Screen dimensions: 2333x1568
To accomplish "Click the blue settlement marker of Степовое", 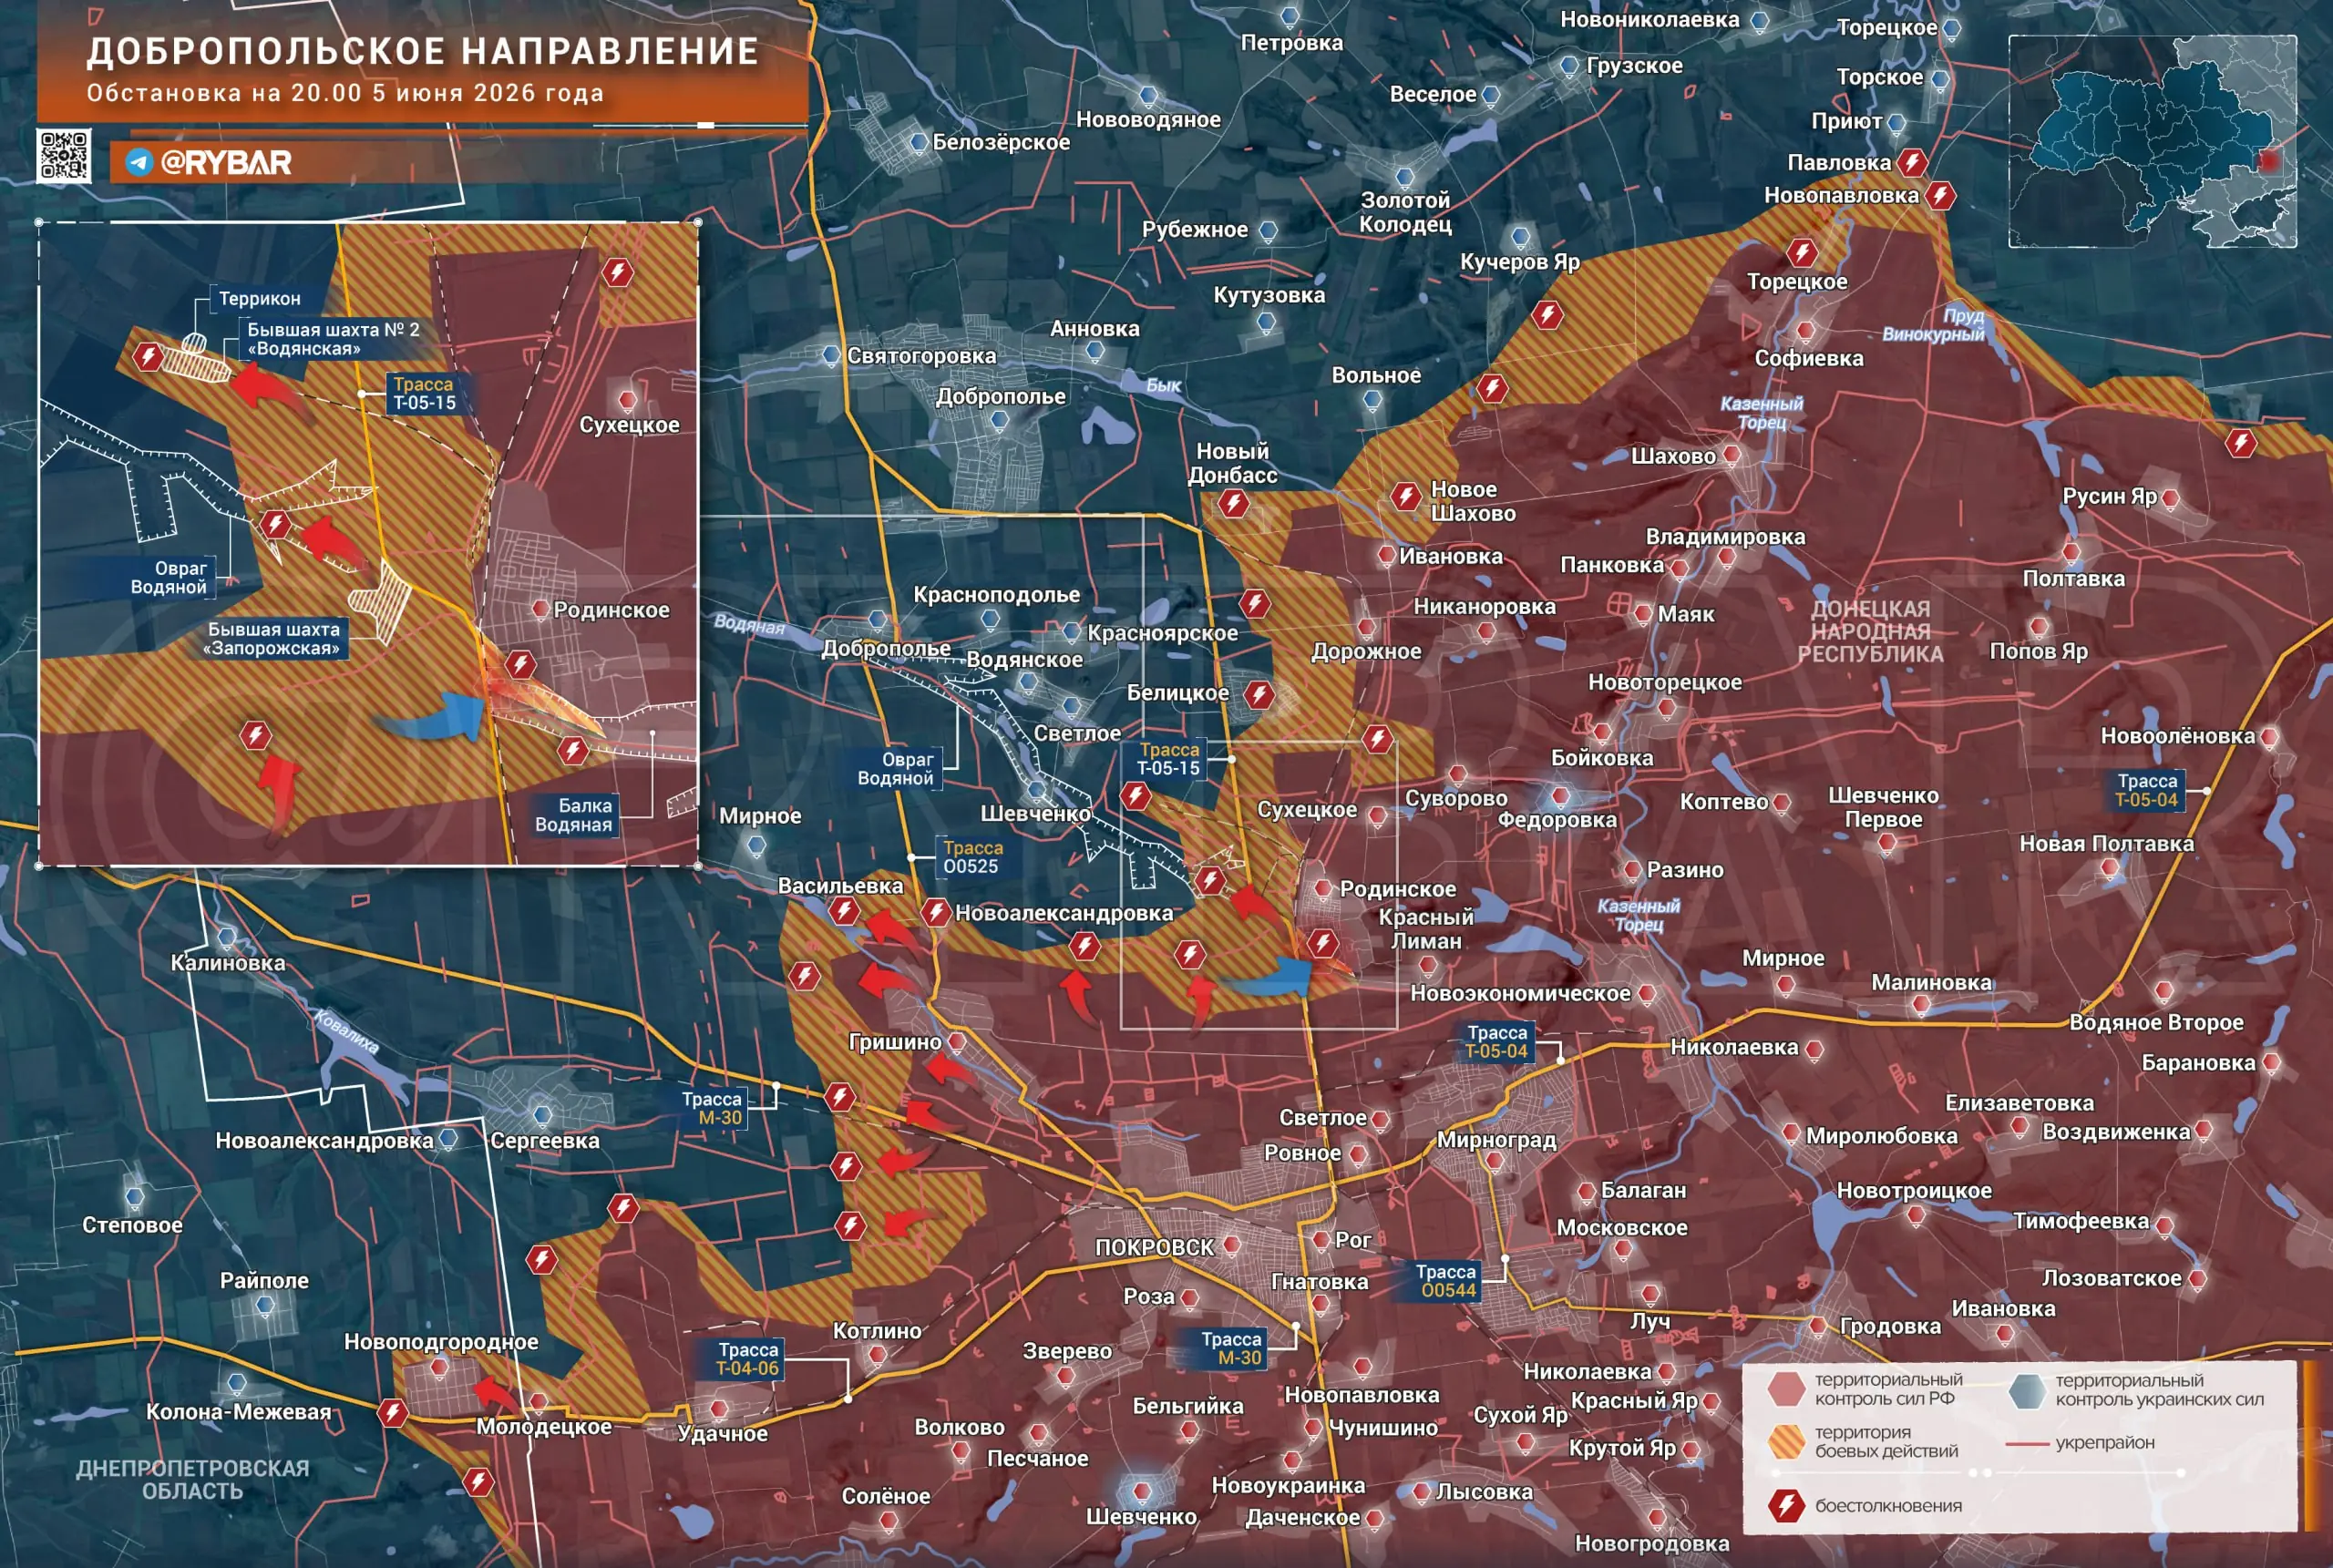I will (x=134, y=1197).
